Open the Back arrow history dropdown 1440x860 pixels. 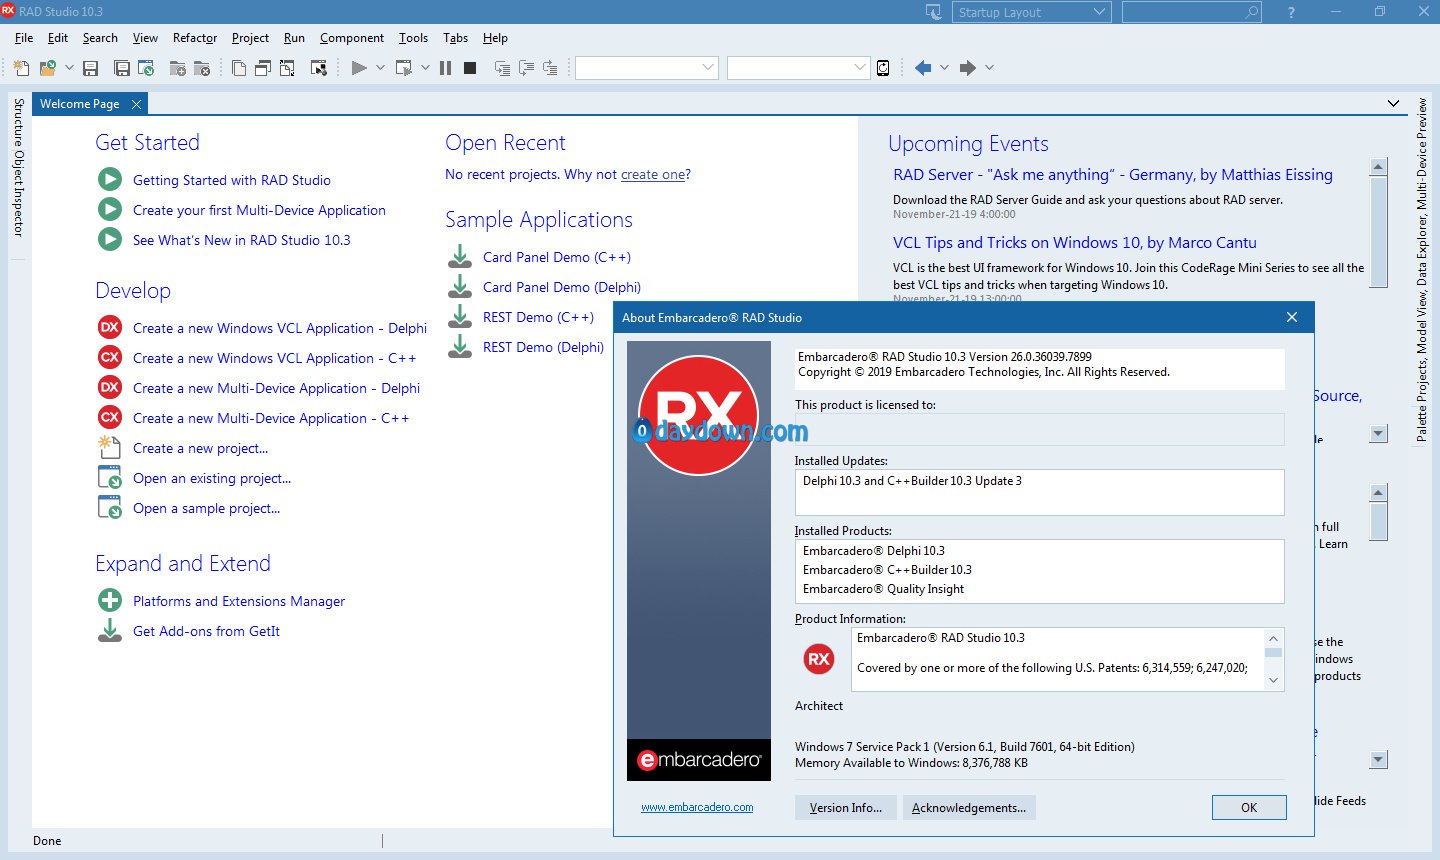[x=944, y=68]
